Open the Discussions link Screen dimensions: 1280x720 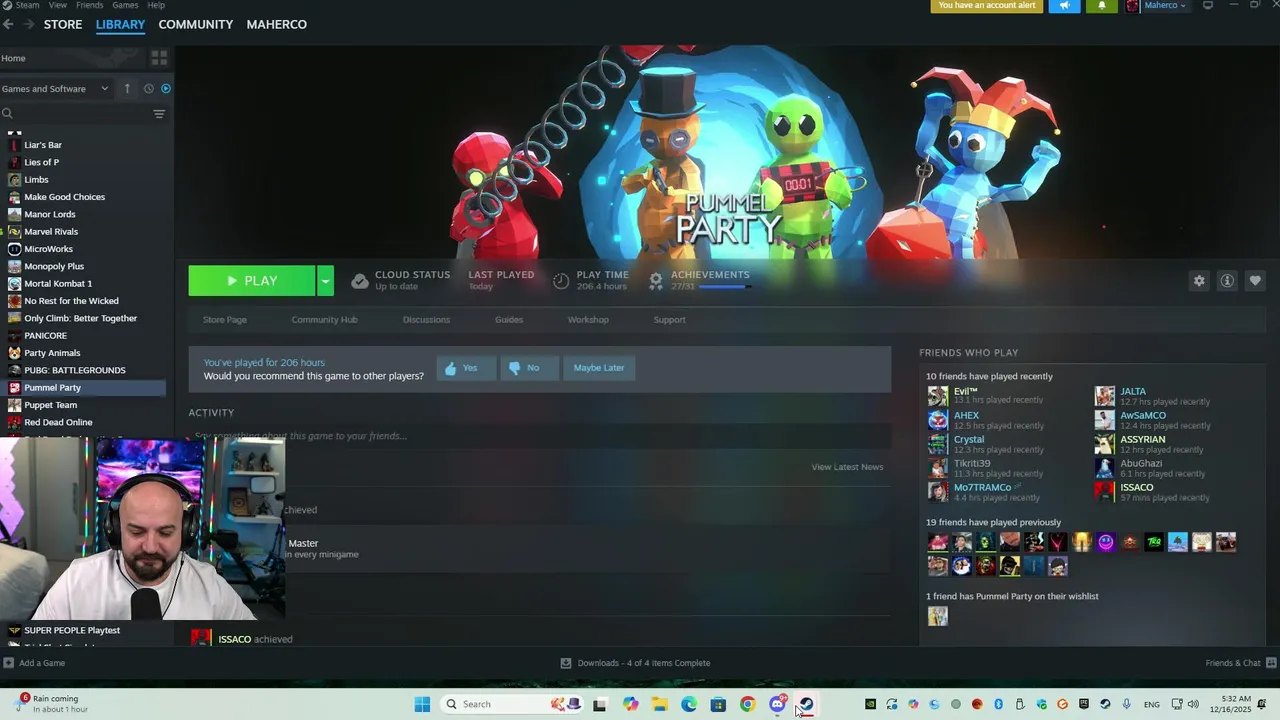(426, 320)
